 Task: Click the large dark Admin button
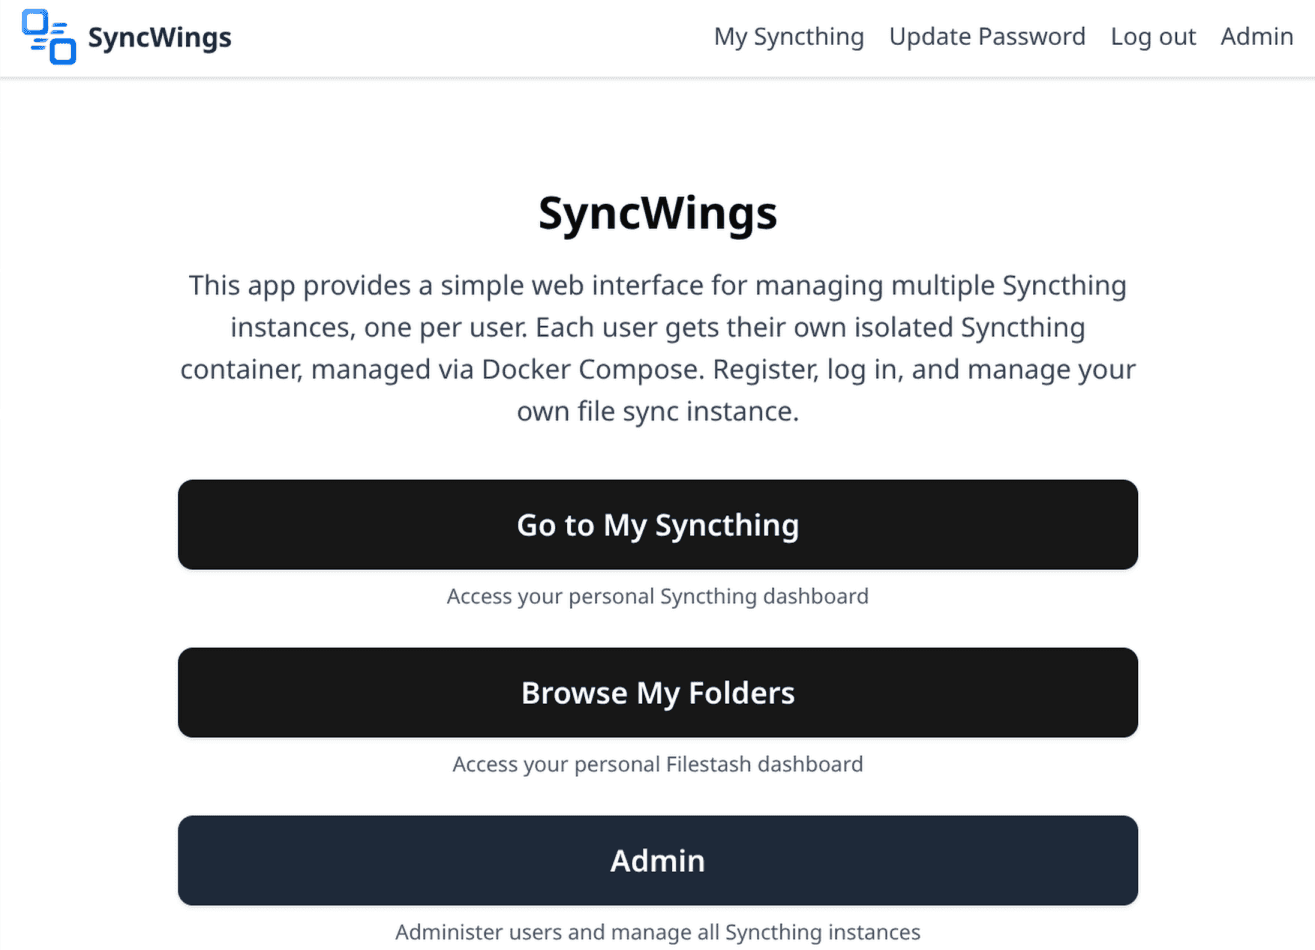tap(657, 860)
